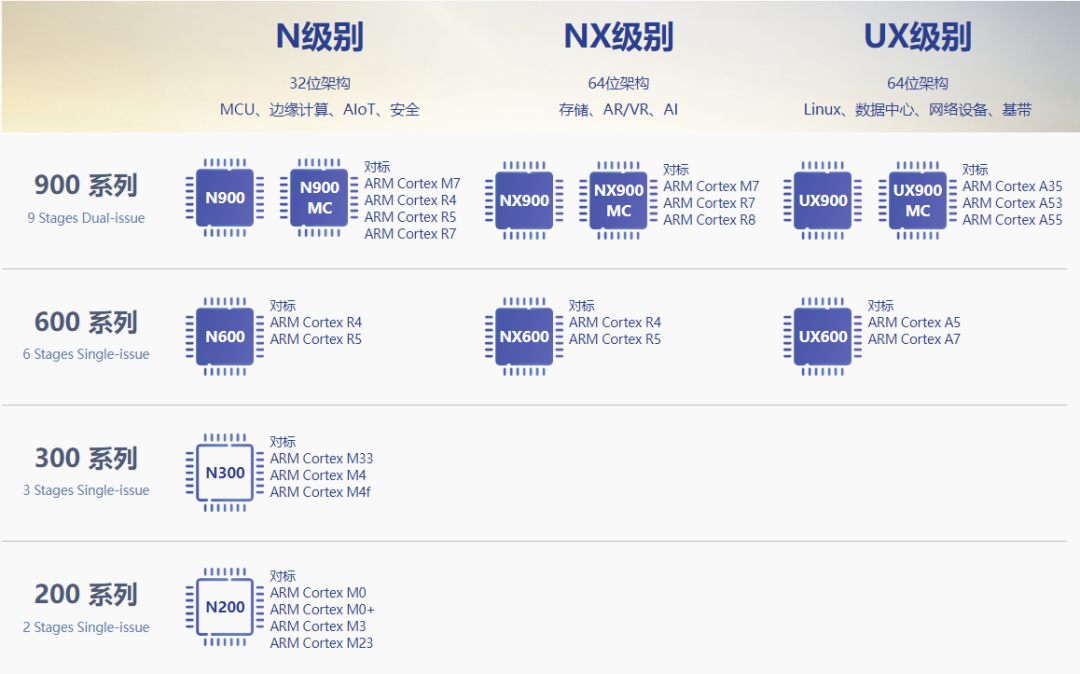Click 'ARM Cortex R5' beside N600
The image size is (1080, 674).
316,339
